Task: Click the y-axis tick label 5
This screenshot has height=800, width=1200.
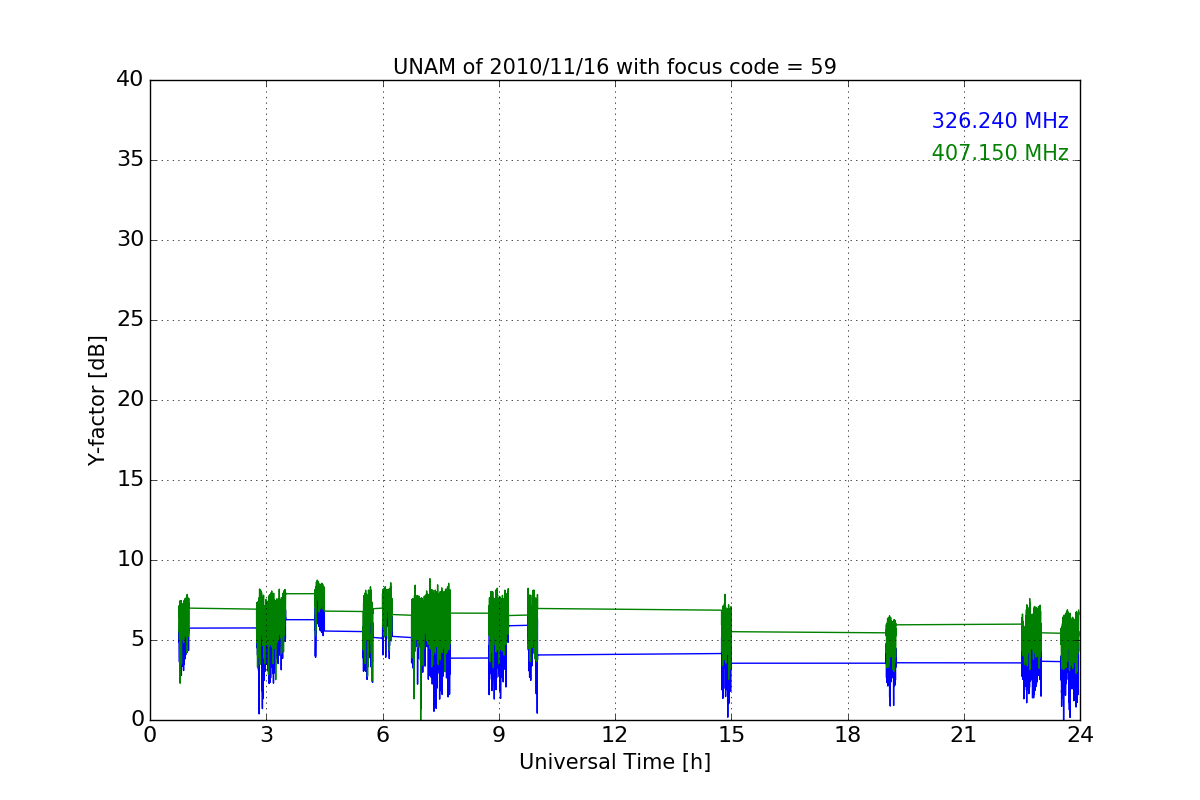Action: click(137, 640)
